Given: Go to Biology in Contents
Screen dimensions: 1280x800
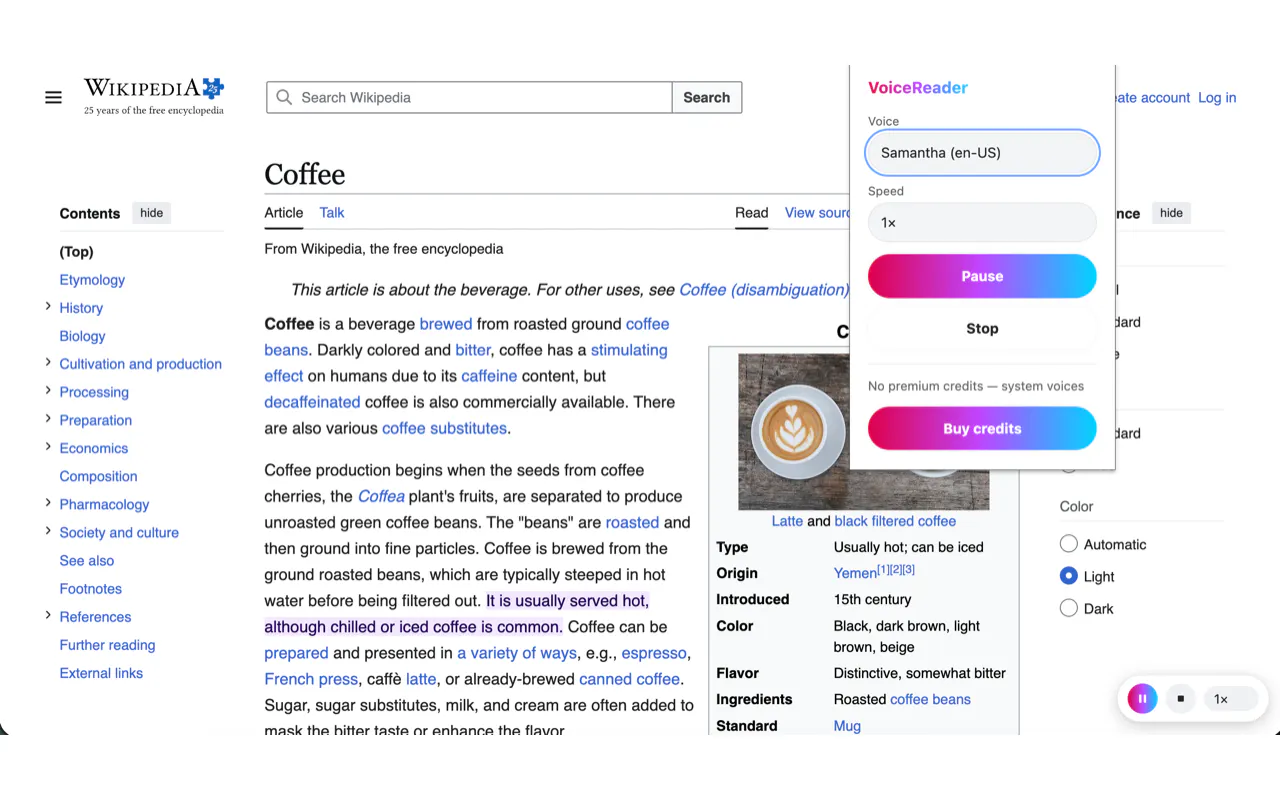Looking at the screenshot, I should (82, 336).
